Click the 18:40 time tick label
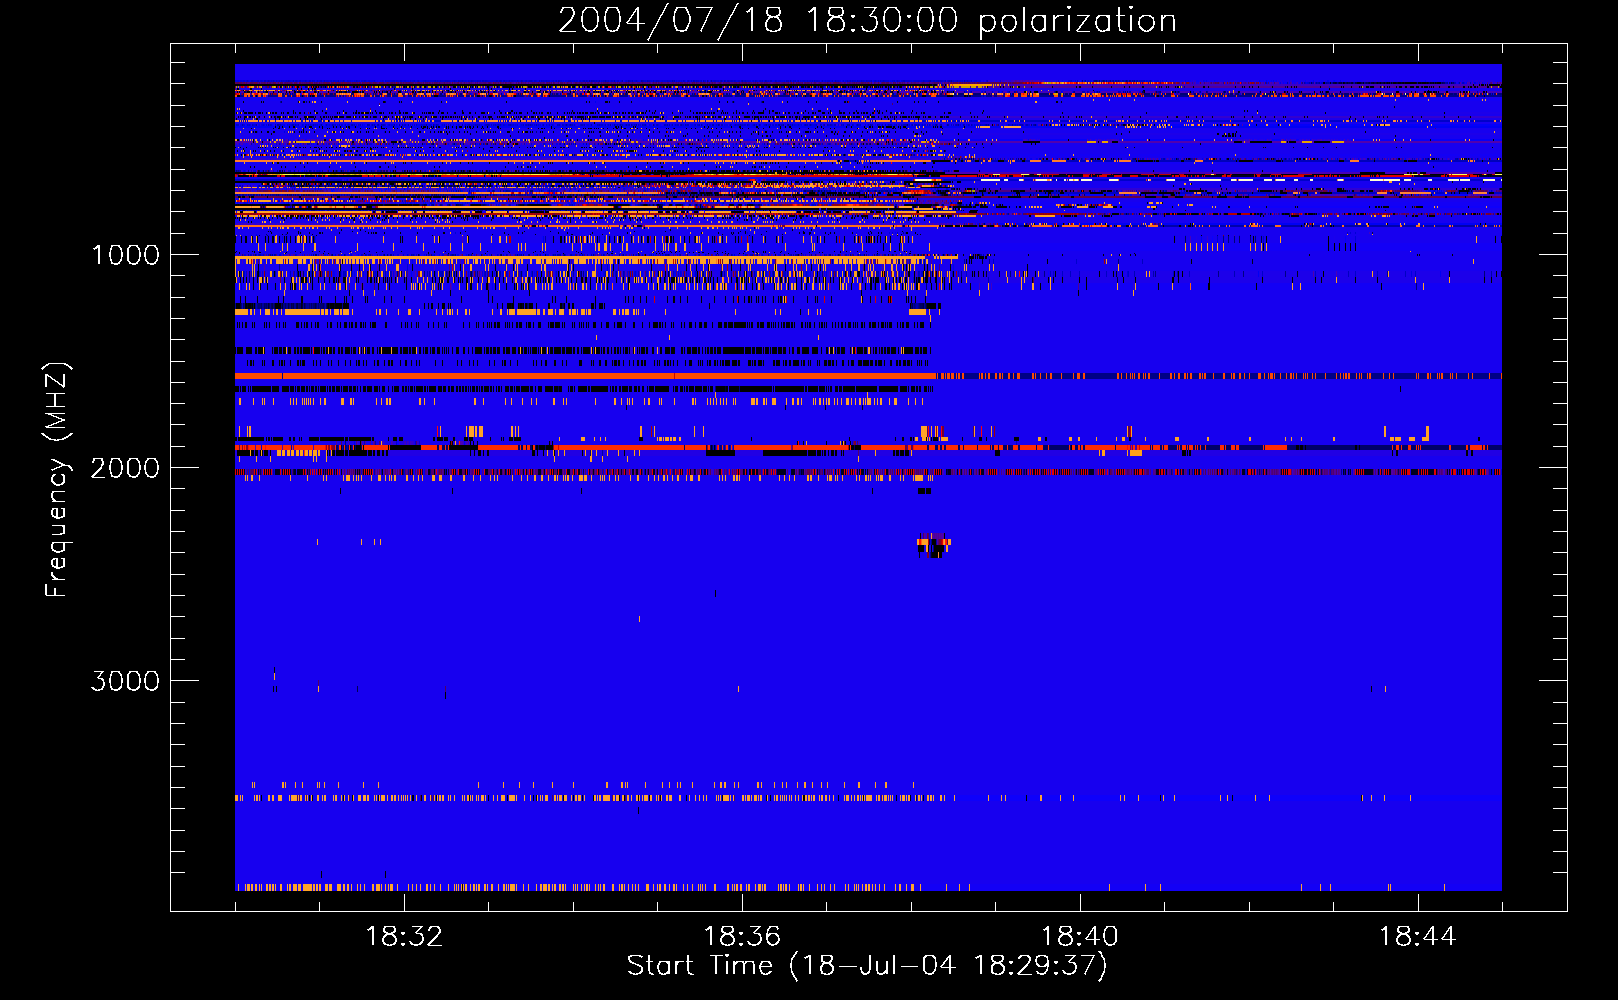 pos(1080,937)
